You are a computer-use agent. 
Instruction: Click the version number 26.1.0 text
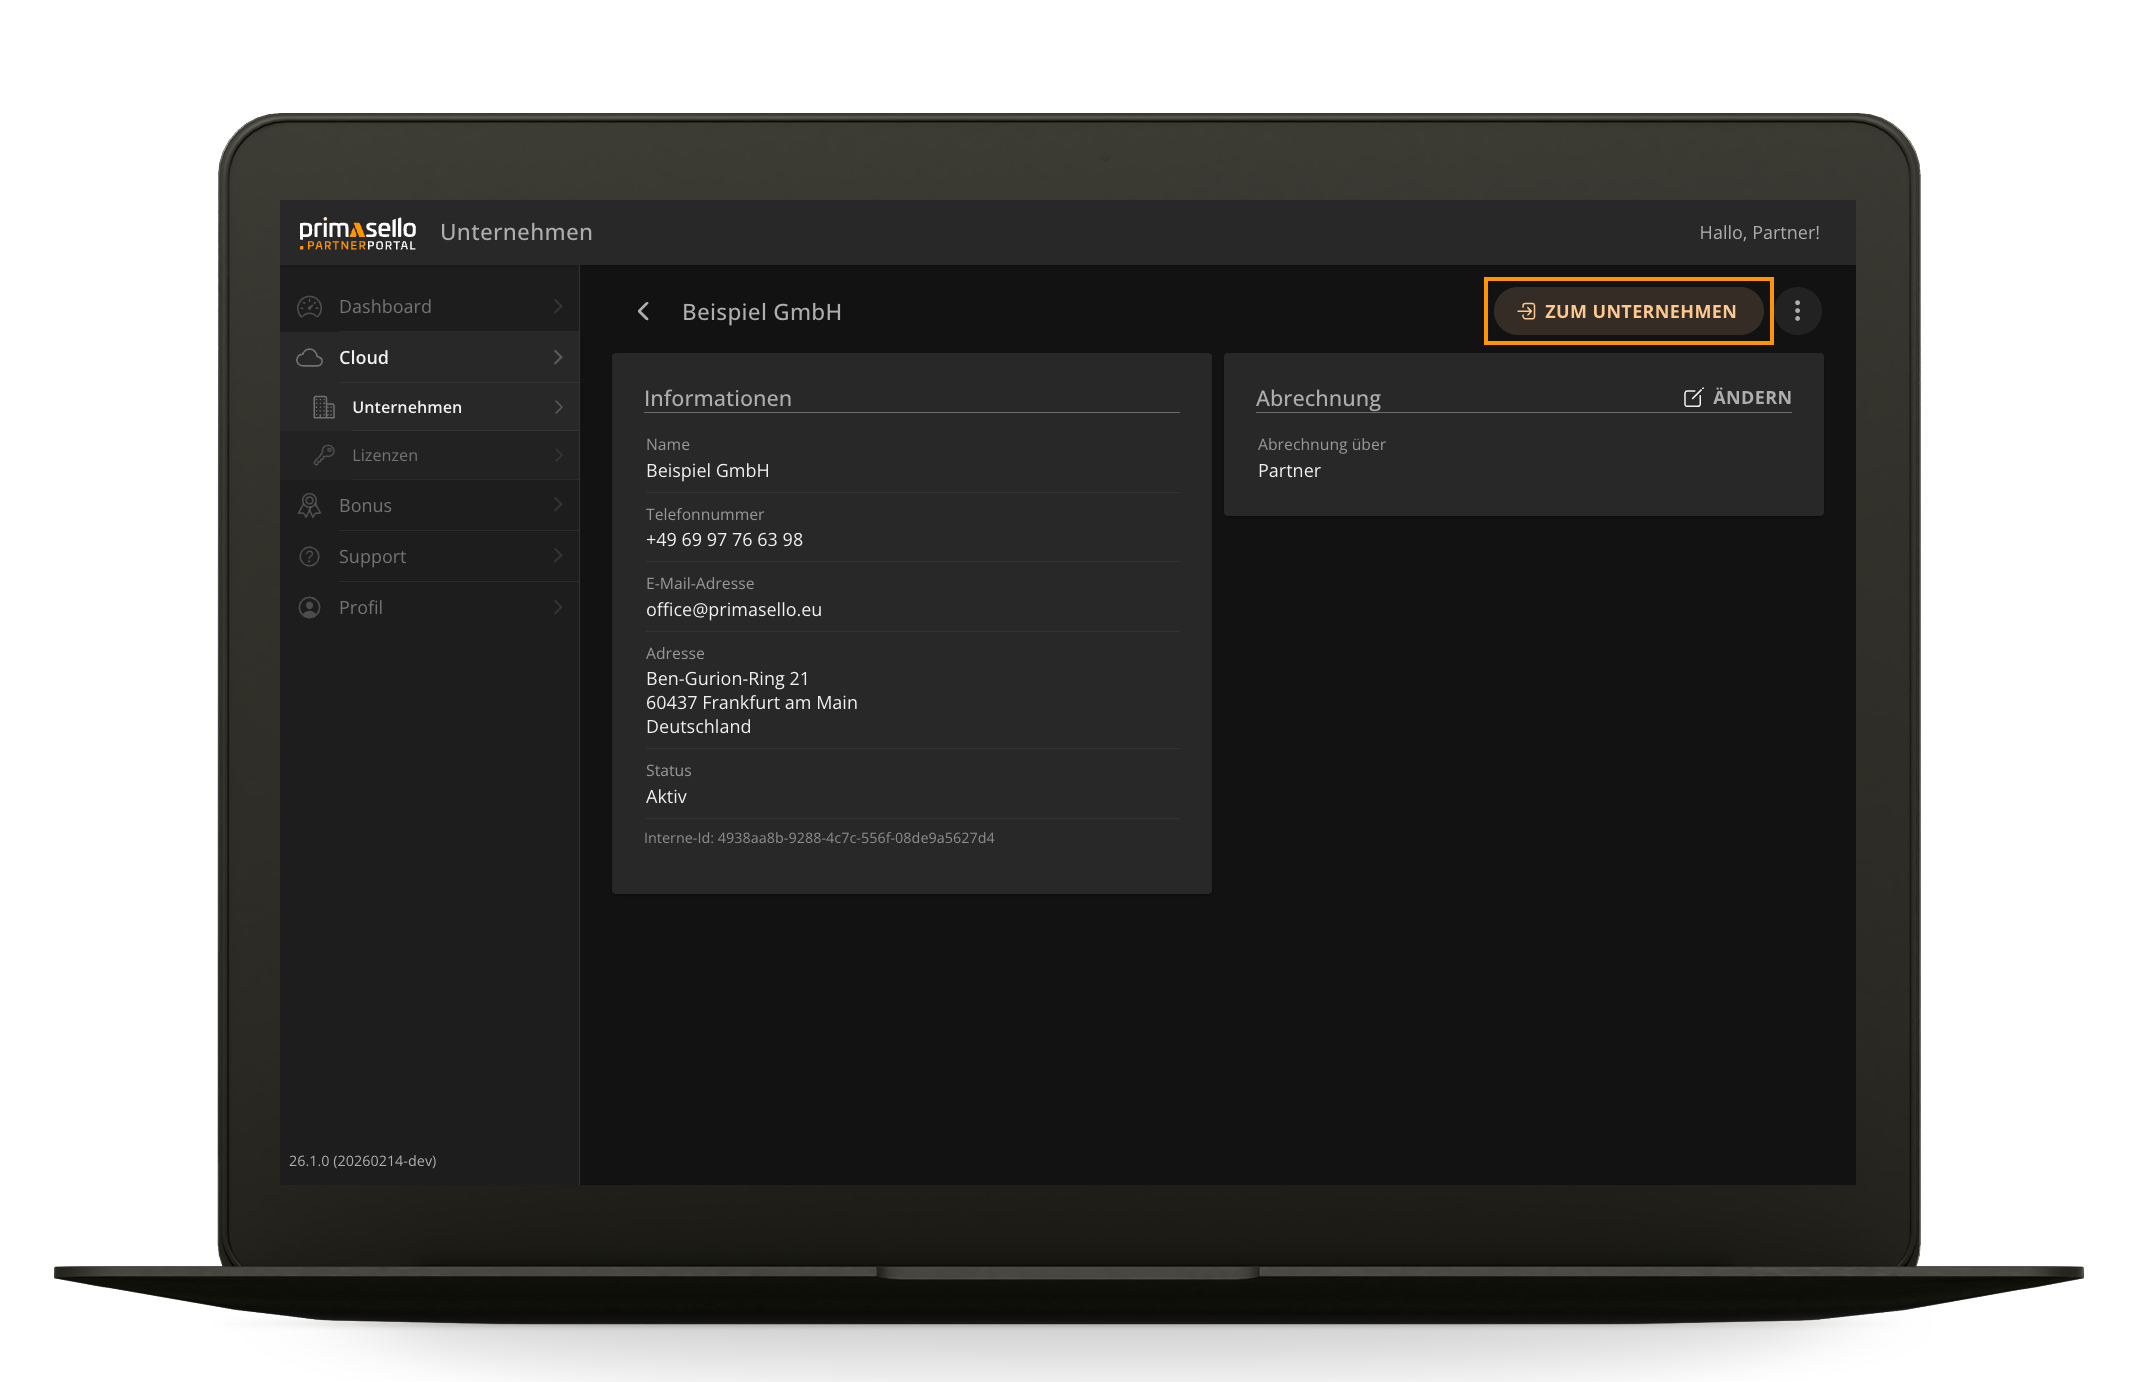pos(362,1161)
